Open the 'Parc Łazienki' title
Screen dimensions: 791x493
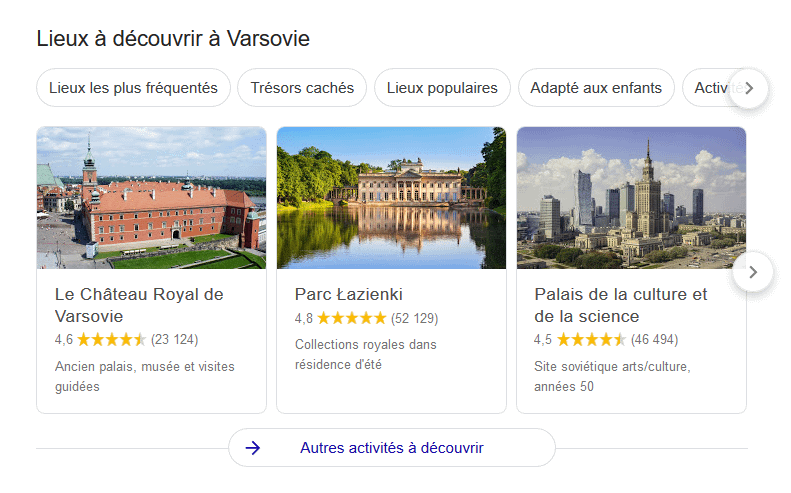349,294
